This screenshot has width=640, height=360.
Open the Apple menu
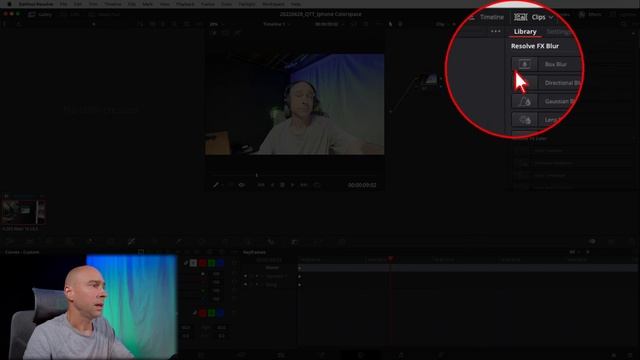click(x=9, y=4)
